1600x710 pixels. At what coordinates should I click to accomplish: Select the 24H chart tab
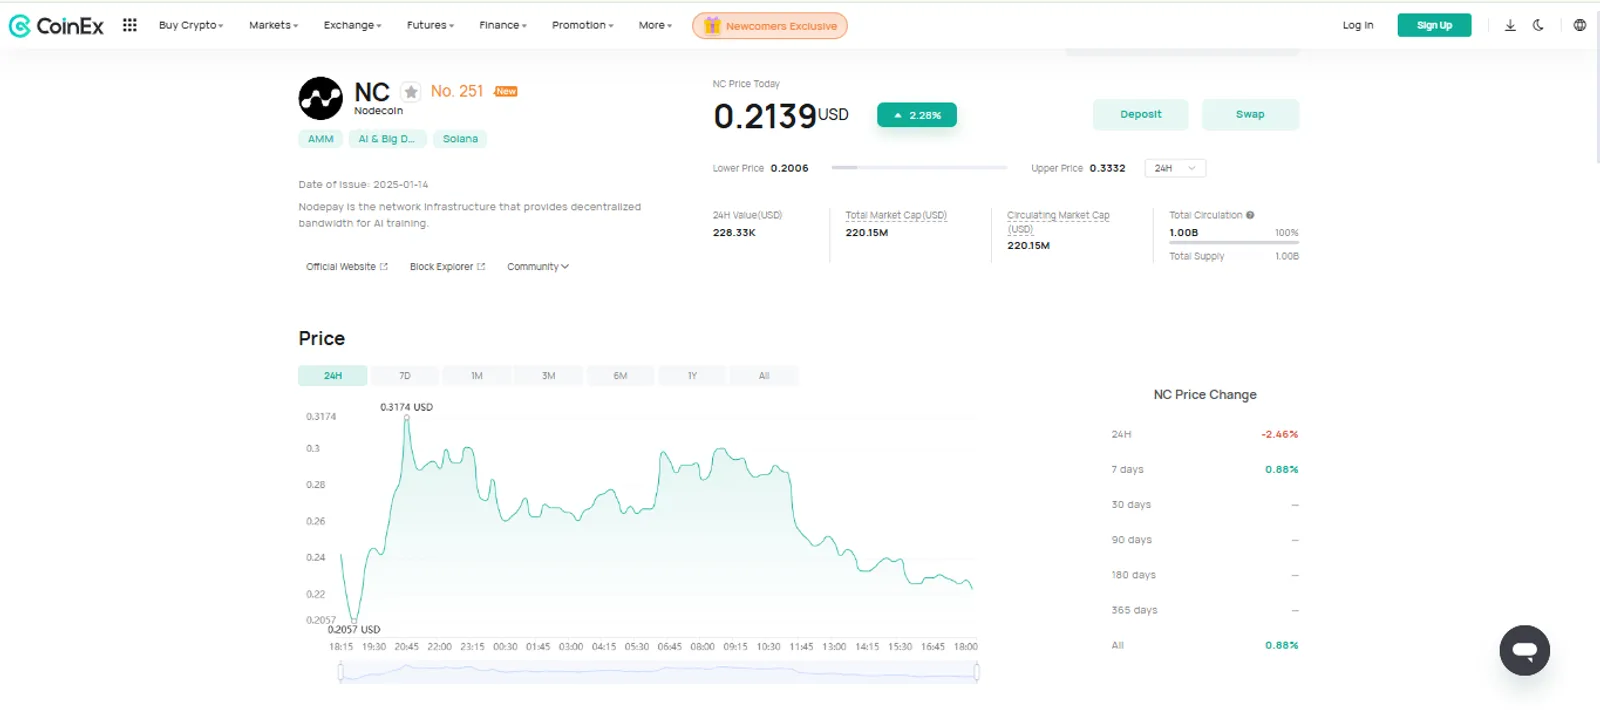tap(333, 376)
